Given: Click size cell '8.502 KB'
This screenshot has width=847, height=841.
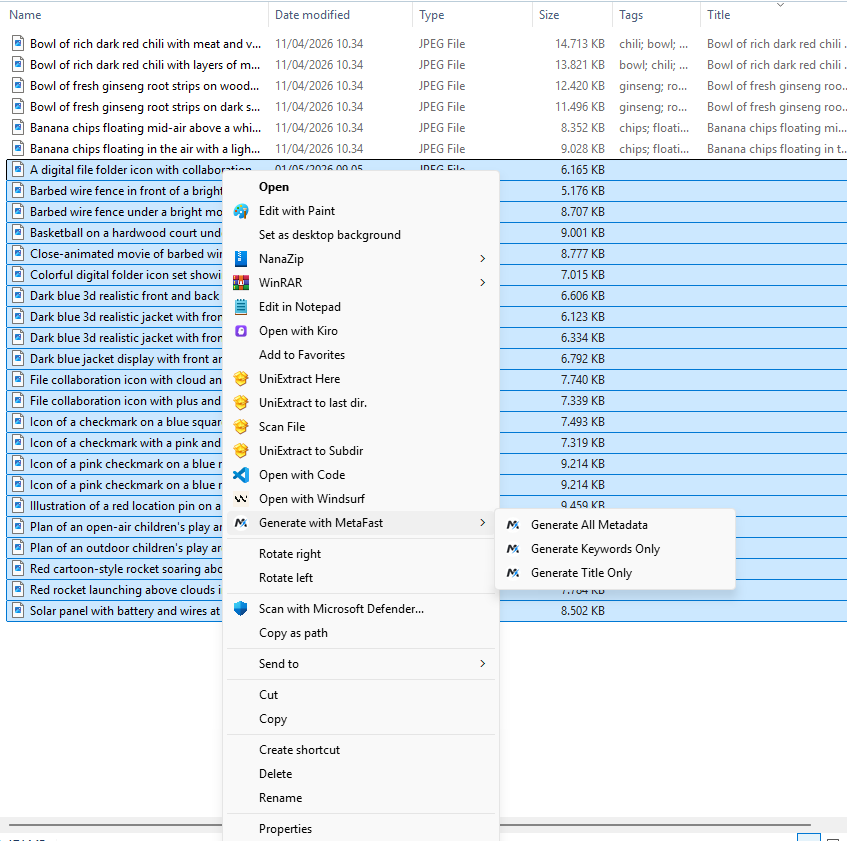Looking at the screenshot, I should coord(582,611).
